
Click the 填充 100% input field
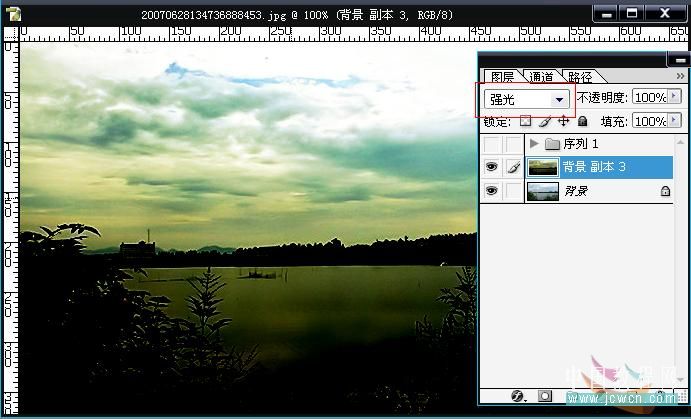click(650, 121)
